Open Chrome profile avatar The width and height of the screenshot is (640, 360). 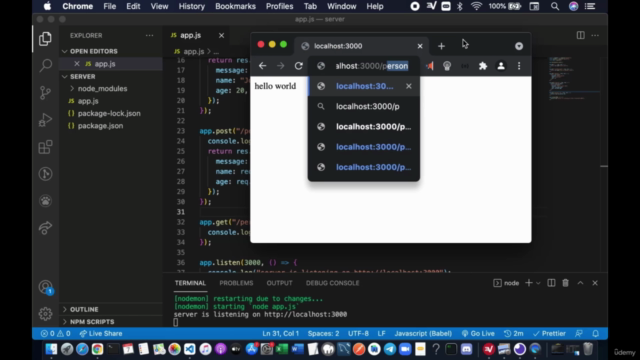pyautogui.click(x=501, y=66)
